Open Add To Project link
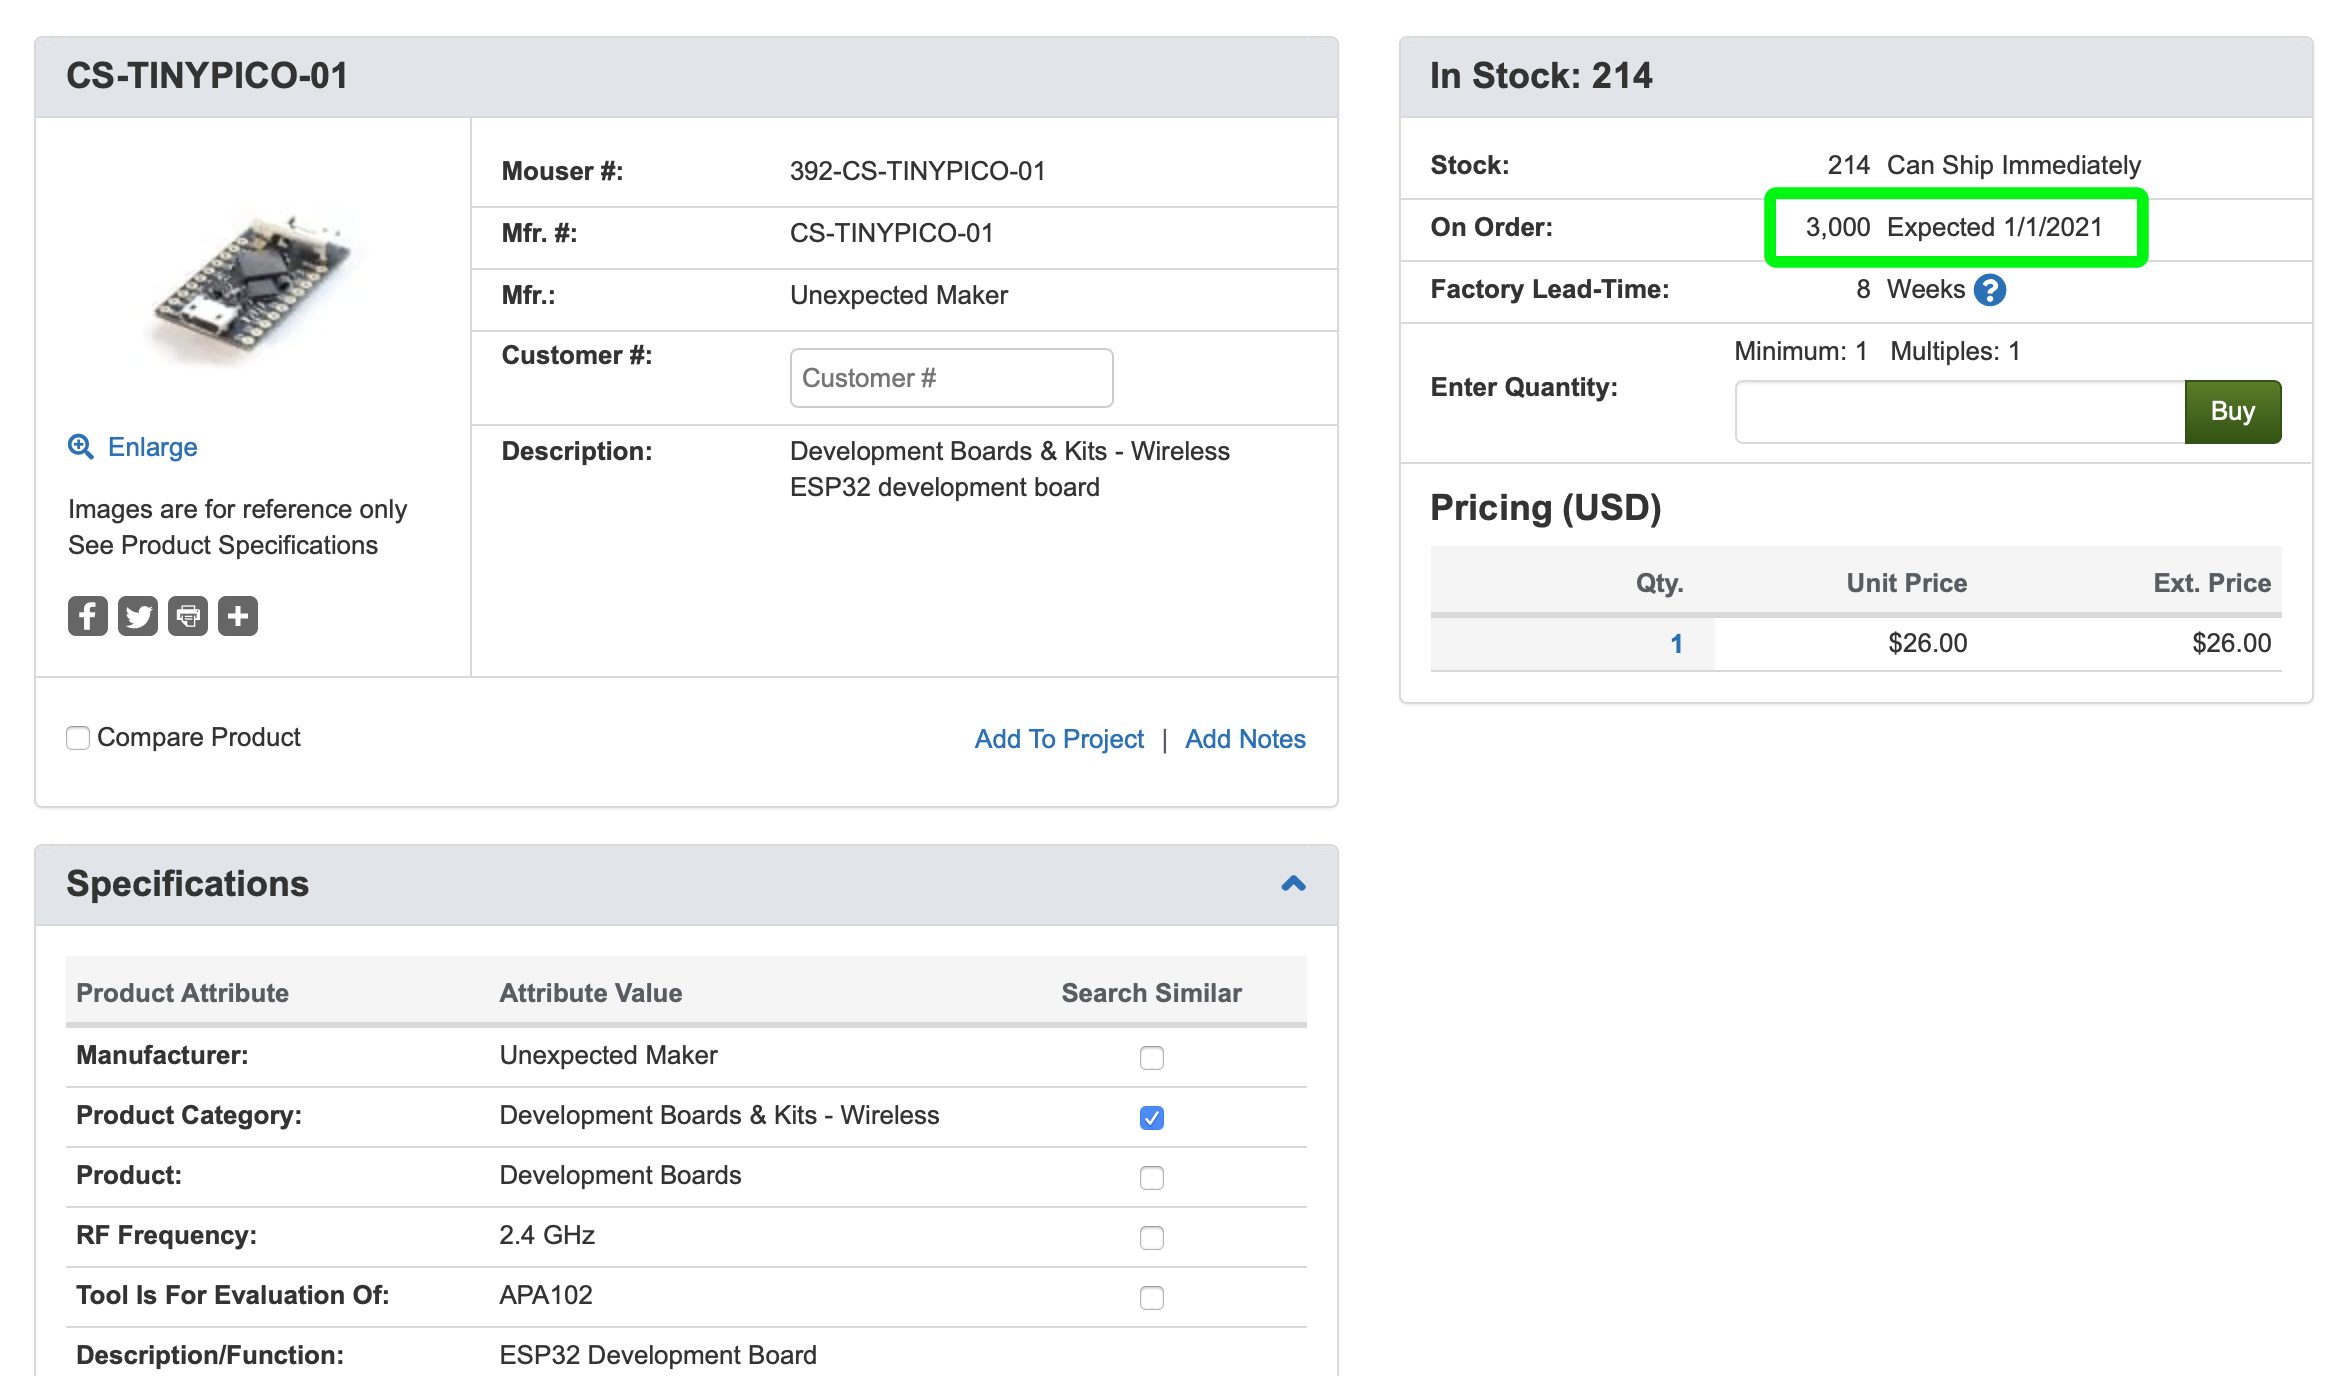This screenshot has width=2352, height=1376. [1059, 739]
